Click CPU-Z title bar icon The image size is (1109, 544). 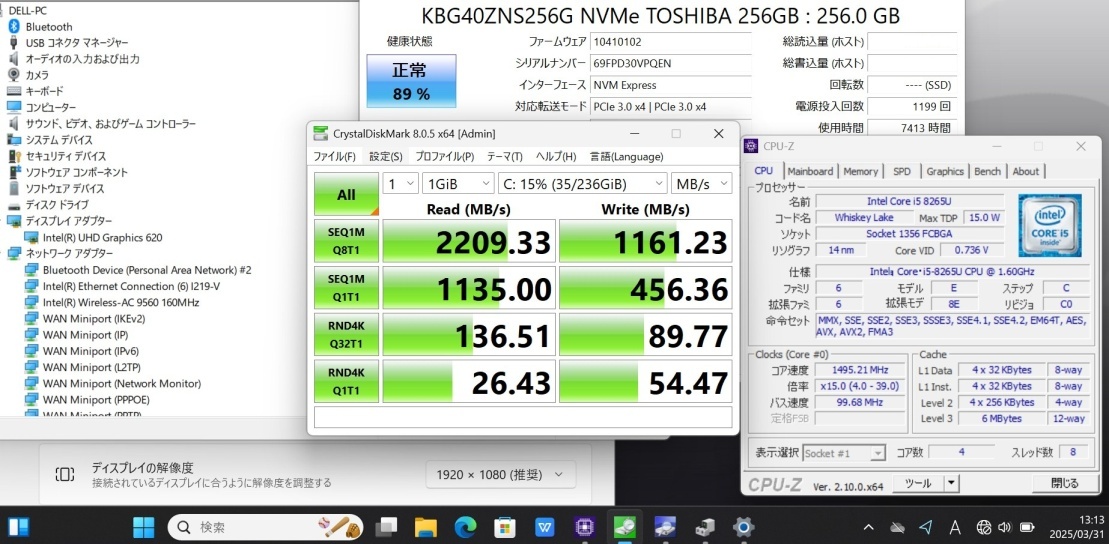coord(751,146)
